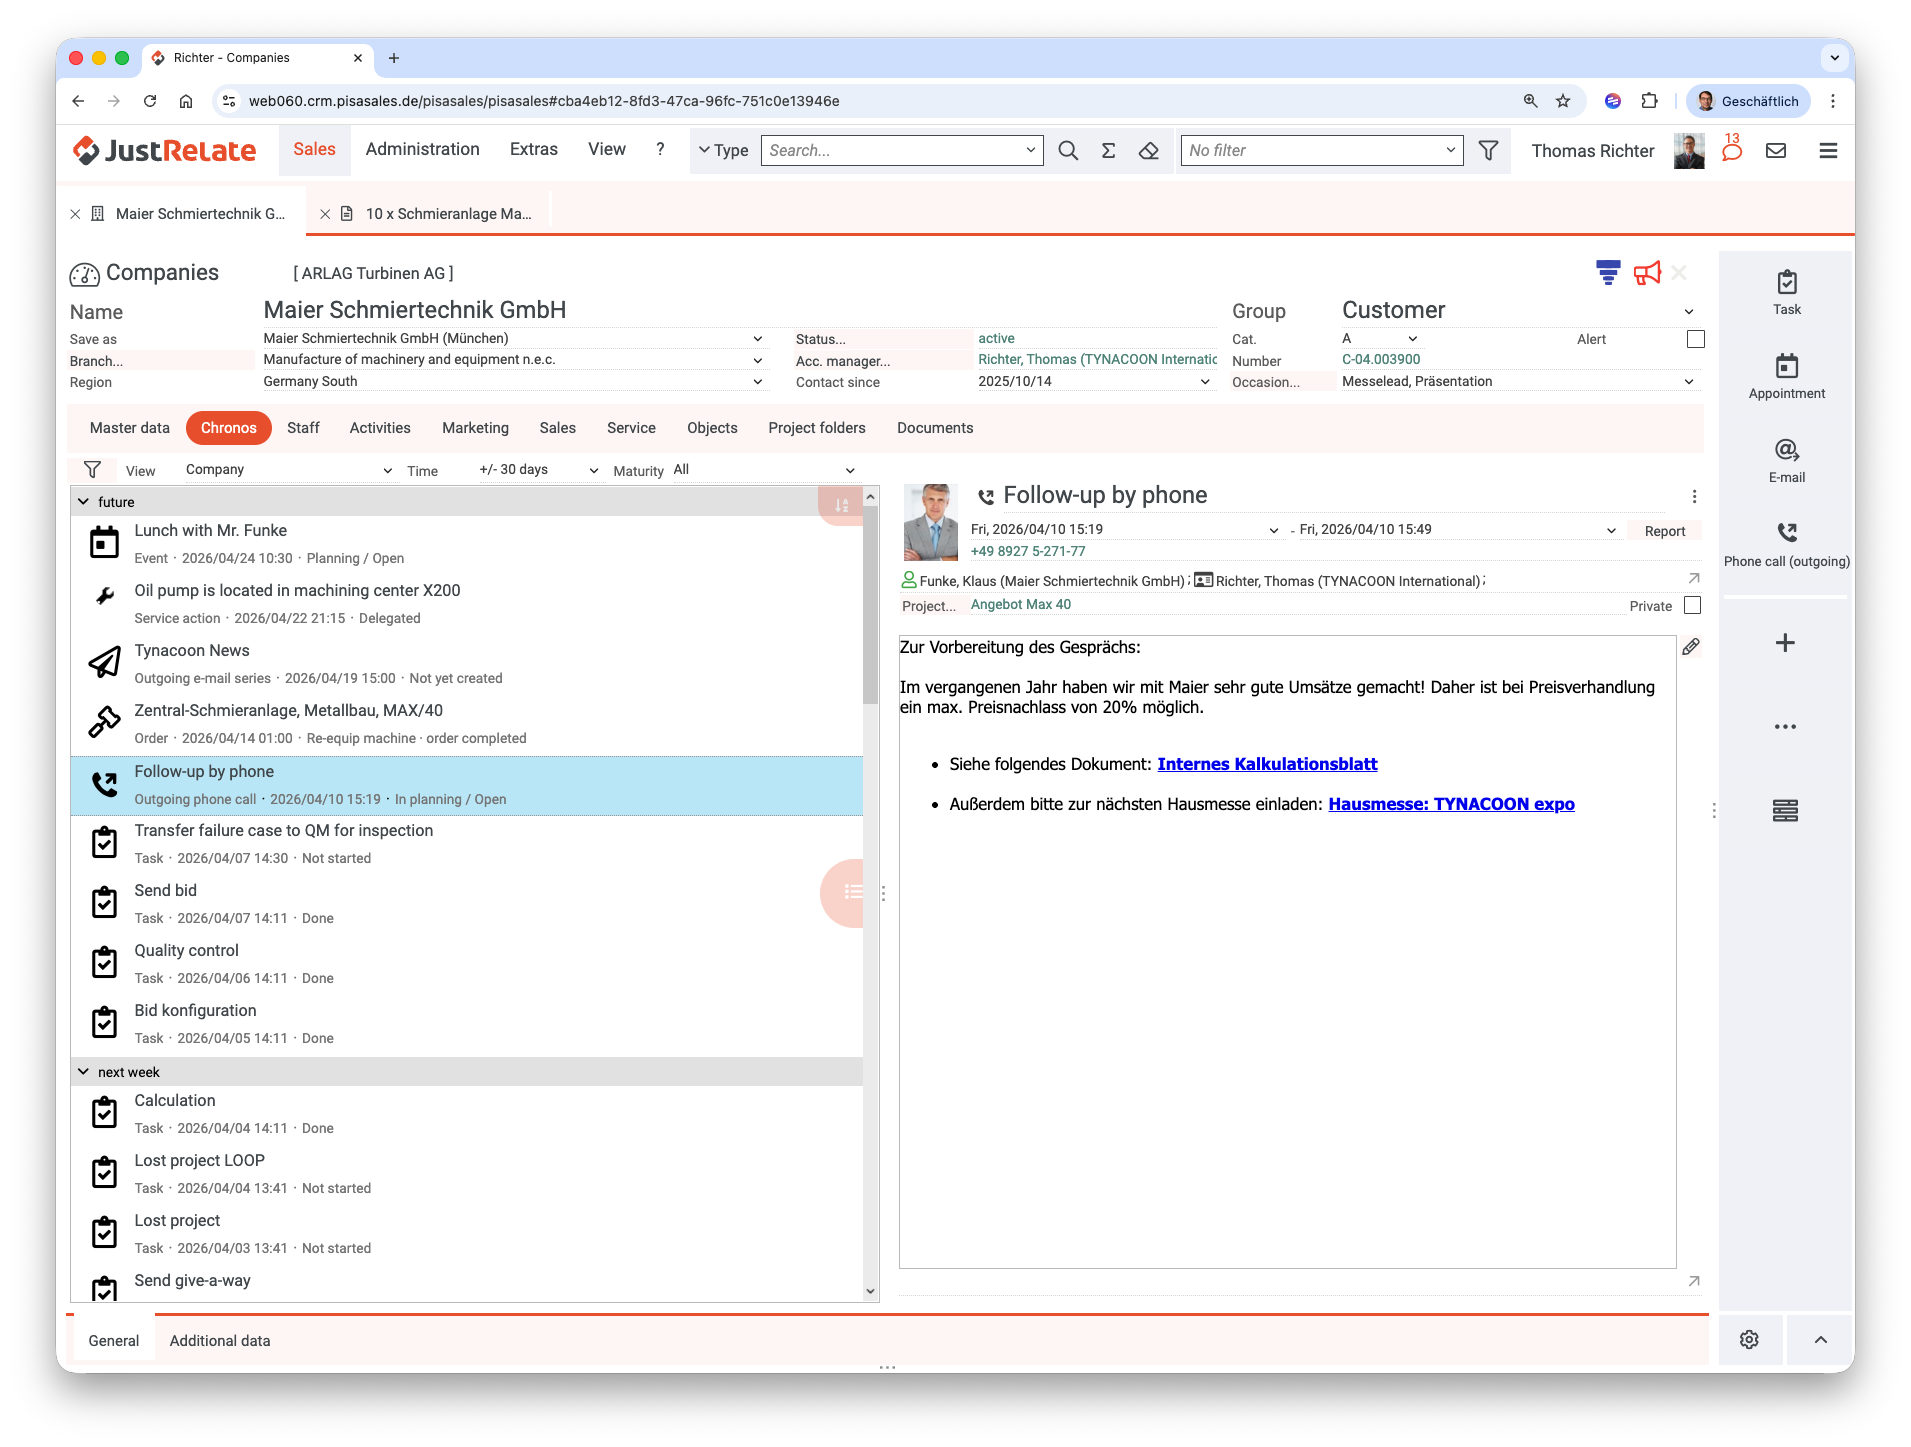Open the mail envelope icon in header
Screen dimensions: 1911x1447
point(1776,151)
